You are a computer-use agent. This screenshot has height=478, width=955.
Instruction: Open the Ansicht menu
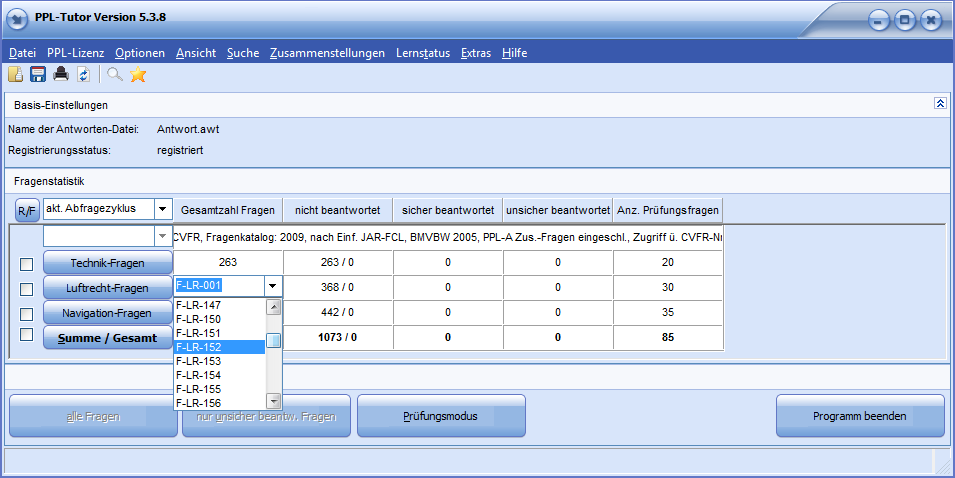click(x=196, y=53)
